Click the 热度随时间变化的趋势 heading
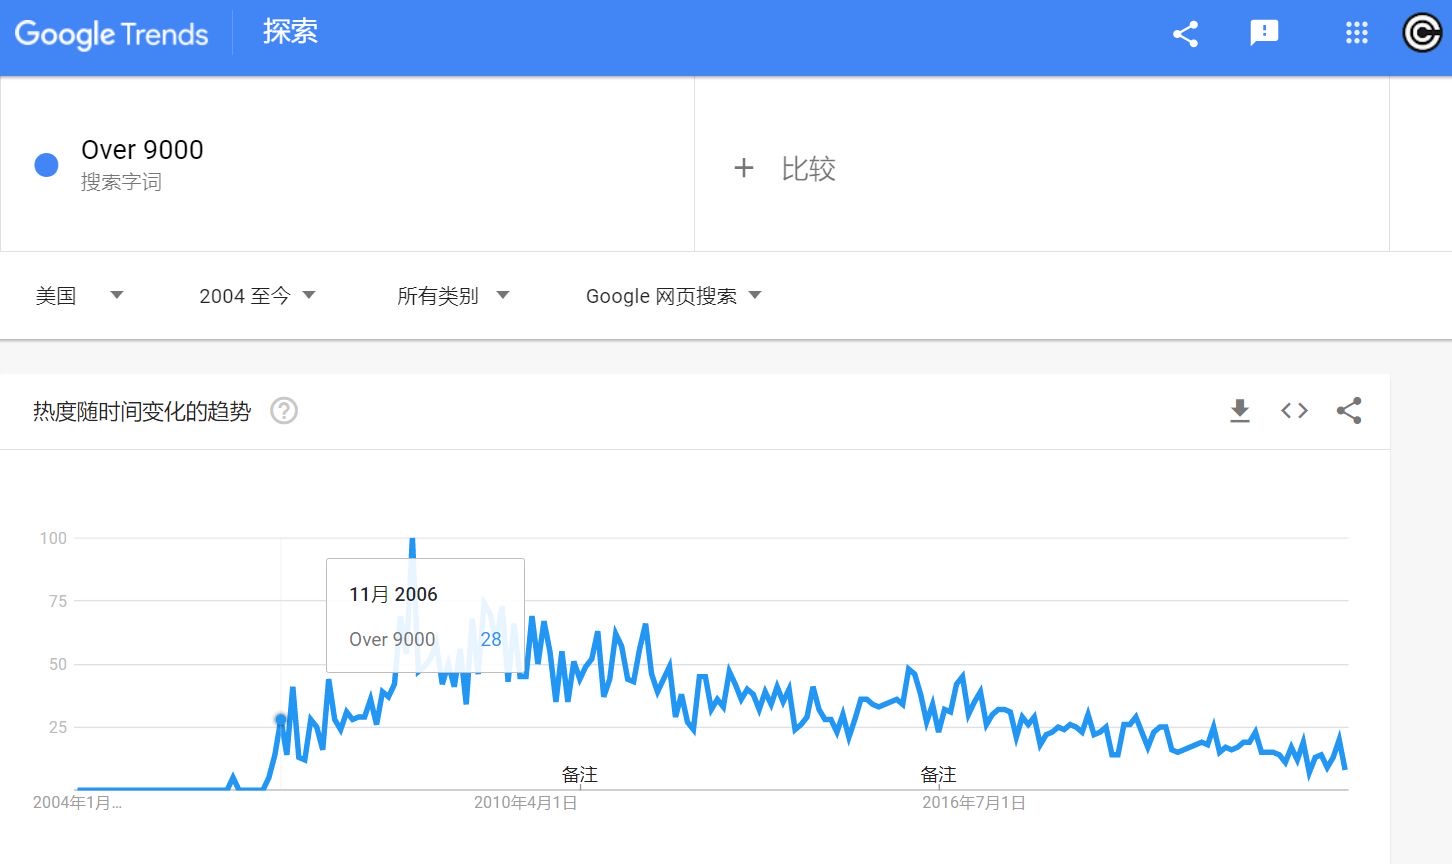The image size is (1452, 864). pos(142,412)
